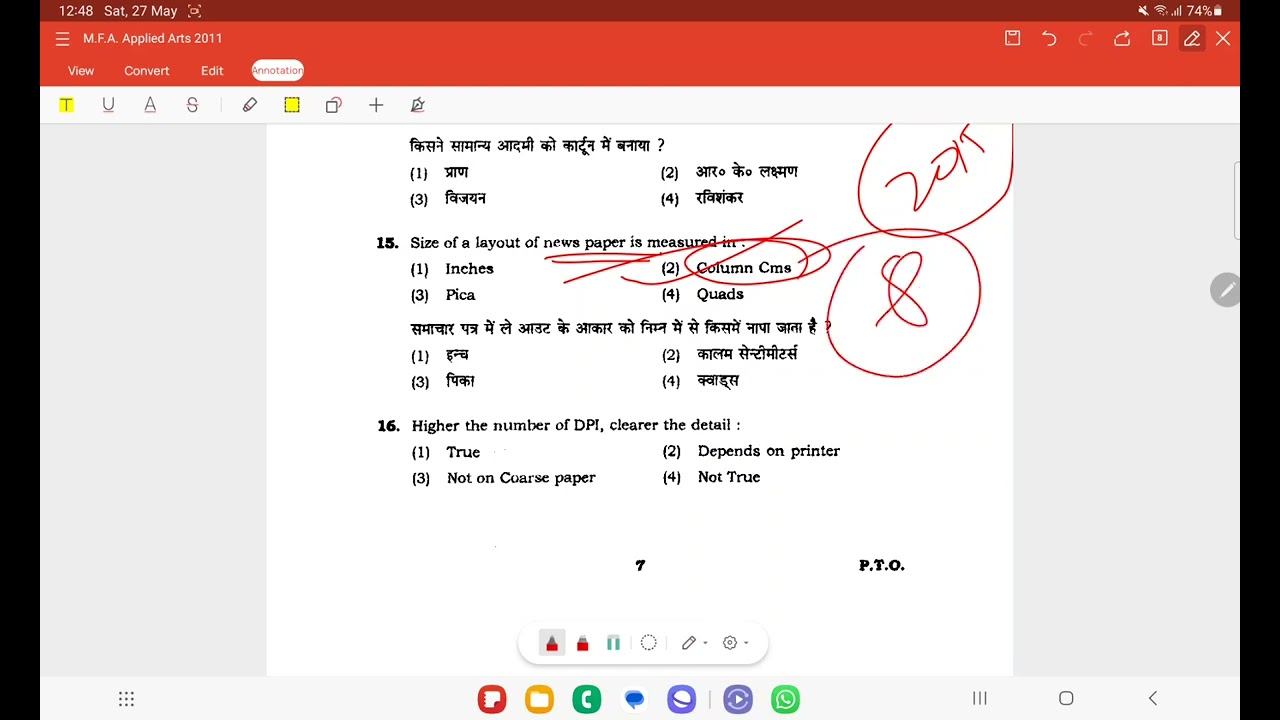Select the eraser tool in annotation toolbar
Image resolution: width=1280 pixels, height=720 pixels.
click(250, 105)
